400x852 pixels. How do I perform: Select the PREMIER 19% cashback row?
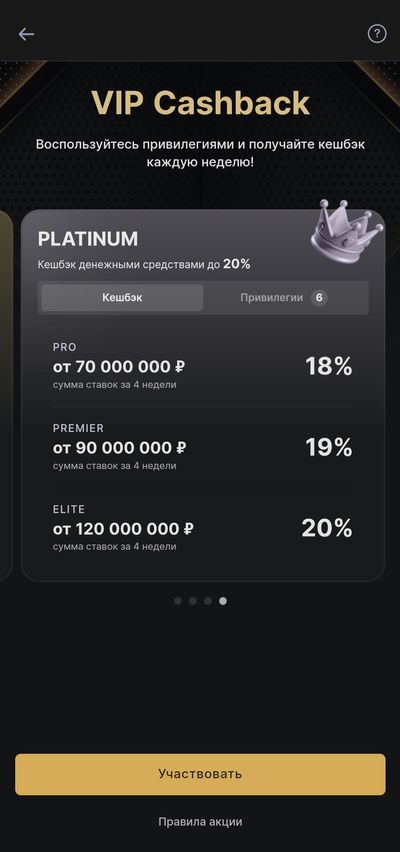(203, 447)
